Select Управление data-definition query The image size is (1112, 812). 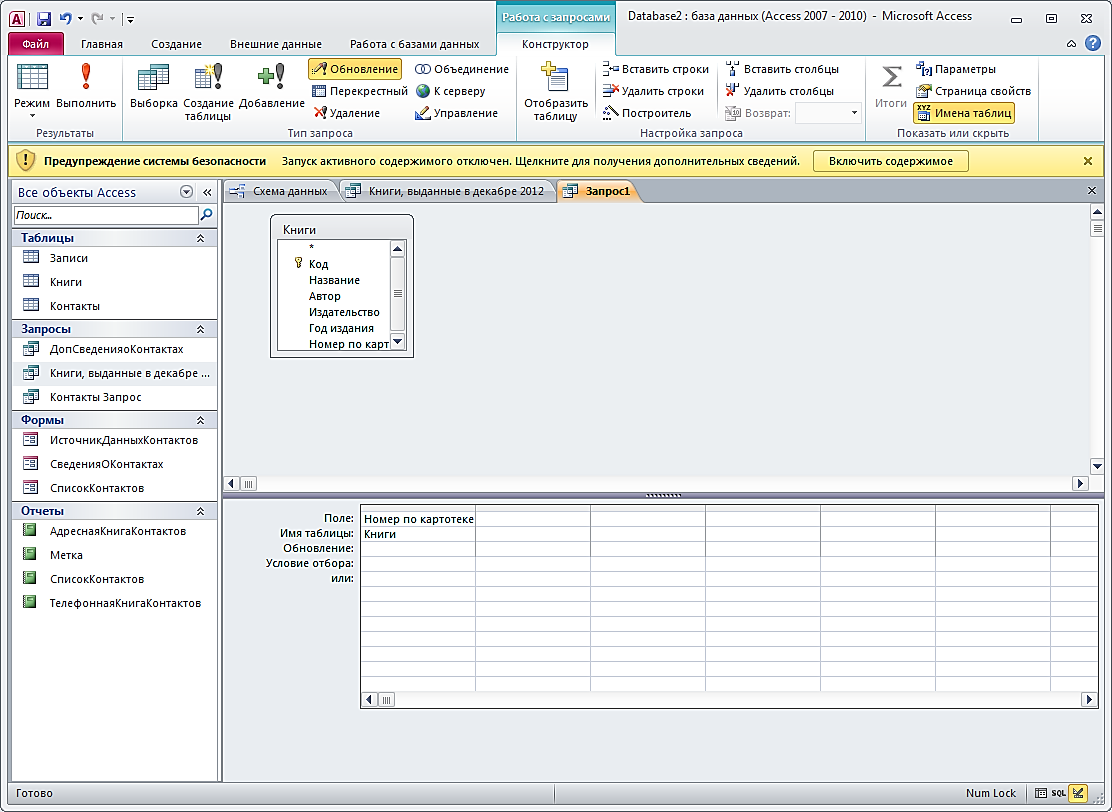(456, 113)
